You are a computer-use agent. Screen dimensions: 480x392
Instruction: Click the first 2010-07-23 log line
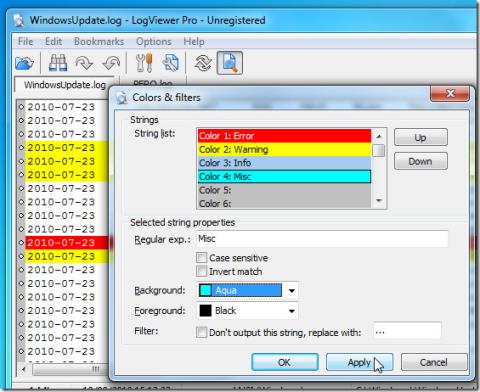[67, 107]
